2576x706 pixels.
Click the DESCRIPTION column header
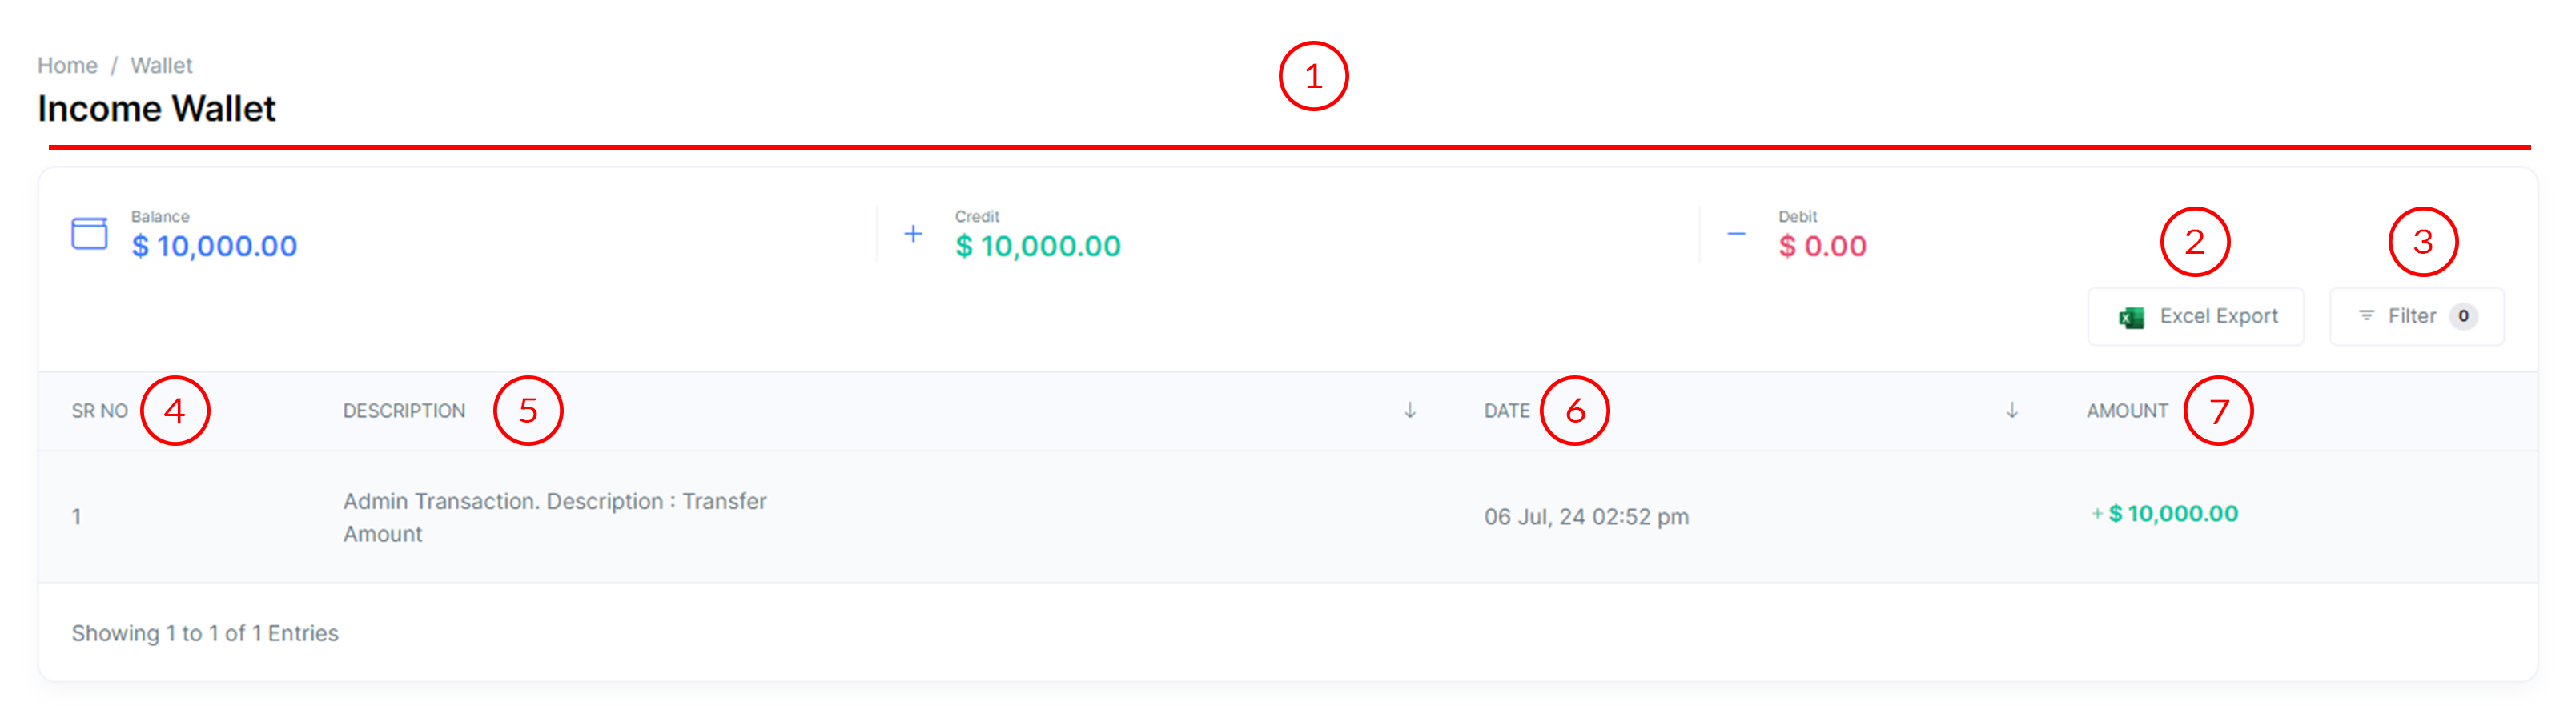tap(404, 411)
